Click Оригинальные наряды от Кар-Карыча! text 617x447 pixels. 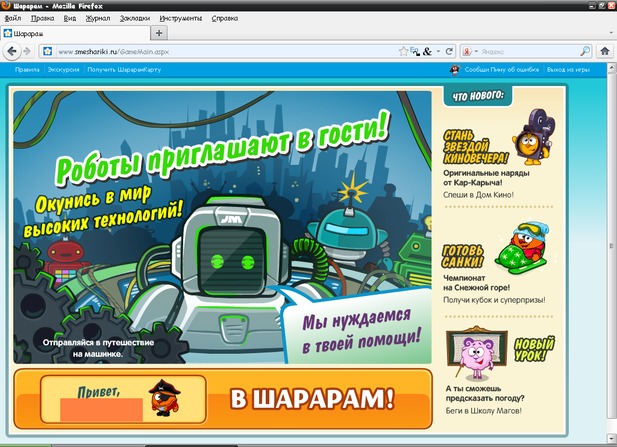tap(486, 177)
